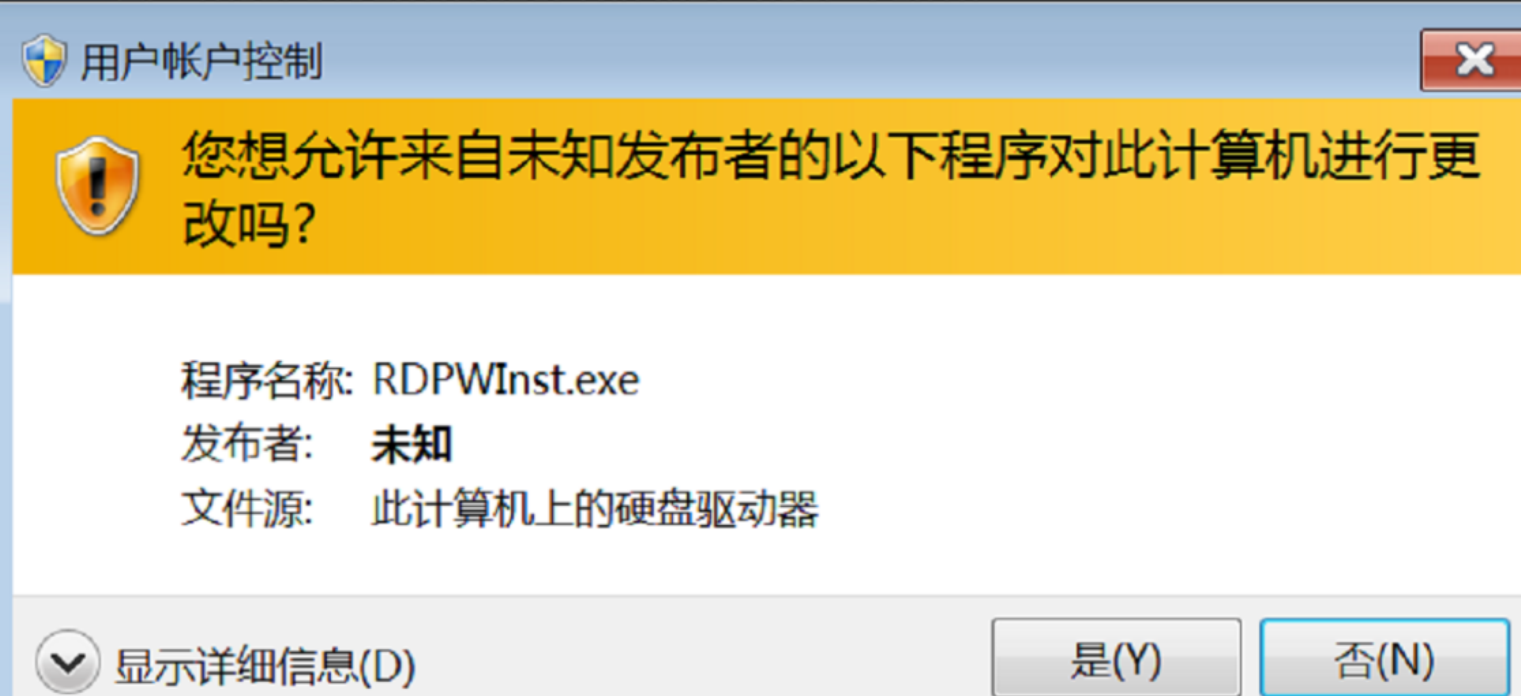Viewport: 1521px width, 696px height.
Task: Click the 发布者 label
Action: coord(247,445)
